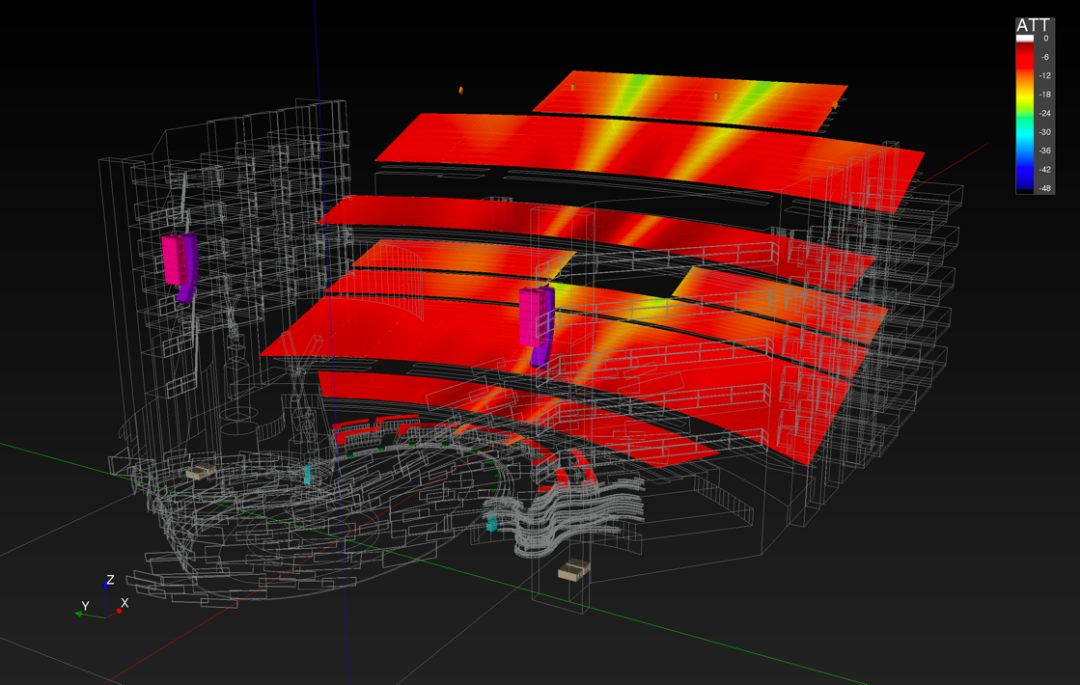Click the white 0 dB swatch on legend

coord(1024,38)
